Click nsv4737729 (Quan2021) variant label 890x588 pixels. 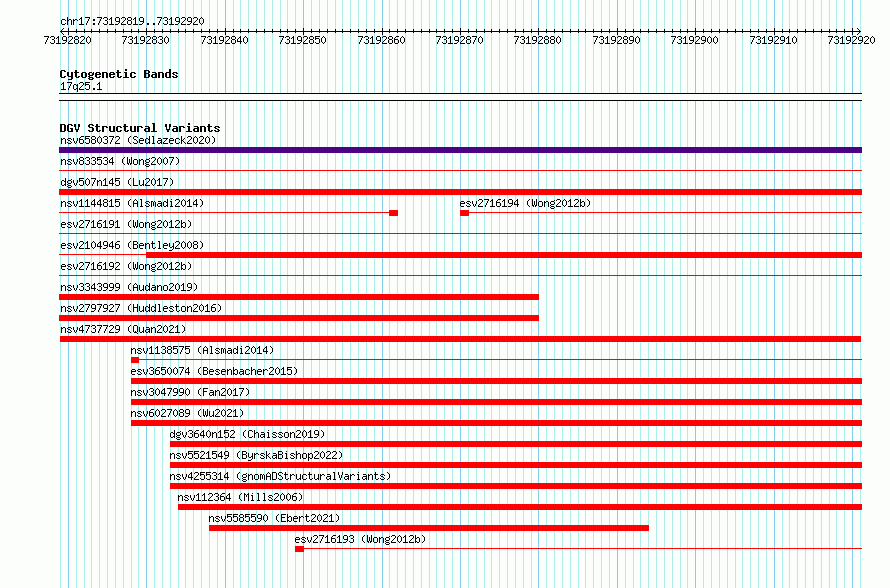click(123, 329)
